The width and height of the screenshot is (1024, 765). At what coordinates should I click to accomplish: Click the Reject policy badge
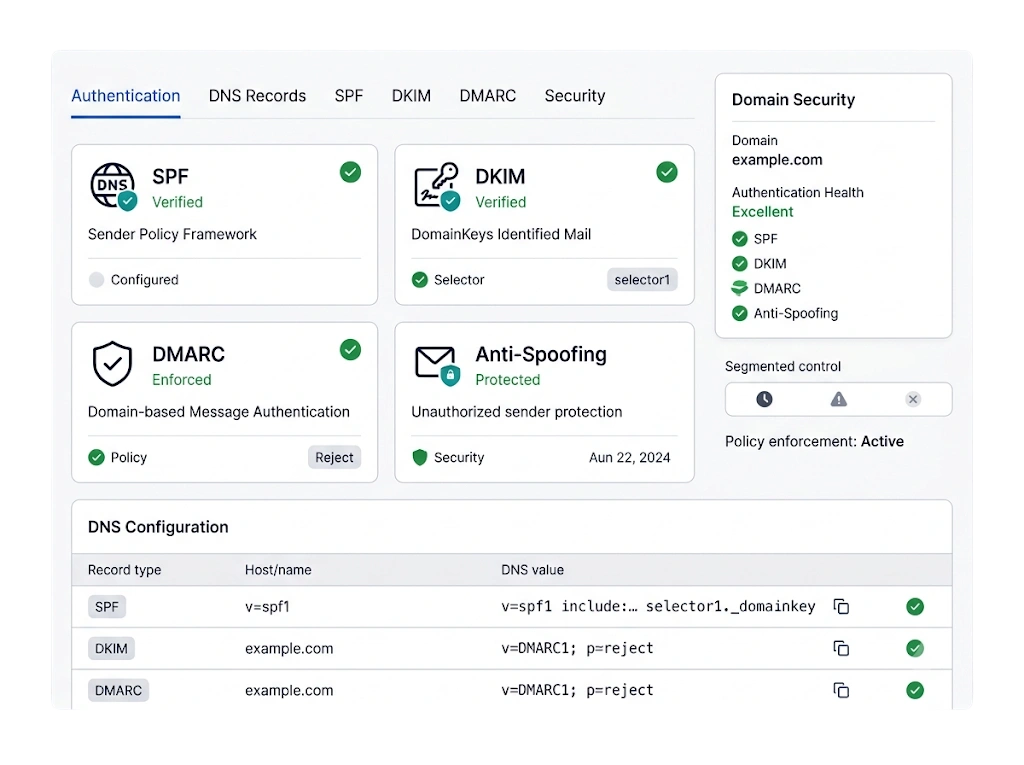pyautogui.click(x=334, y=457)
